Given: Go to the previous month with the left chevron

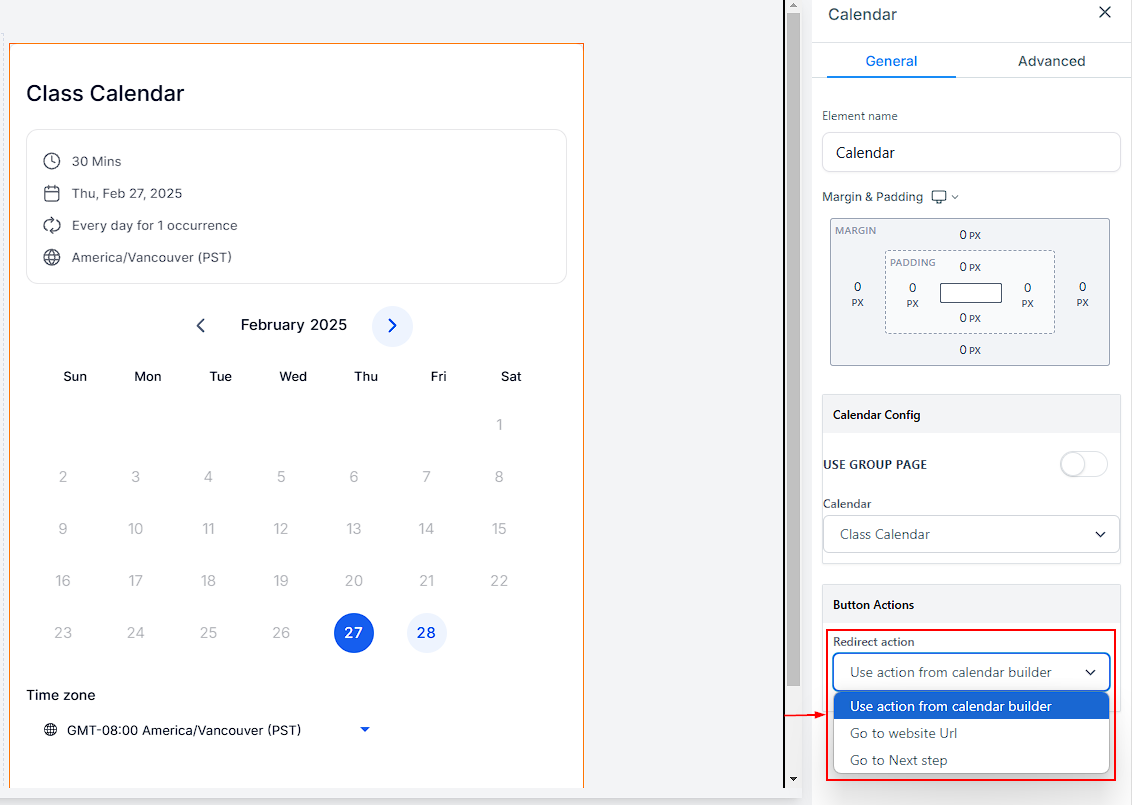Looking at the screenshot, I should [x=201, y=326].
